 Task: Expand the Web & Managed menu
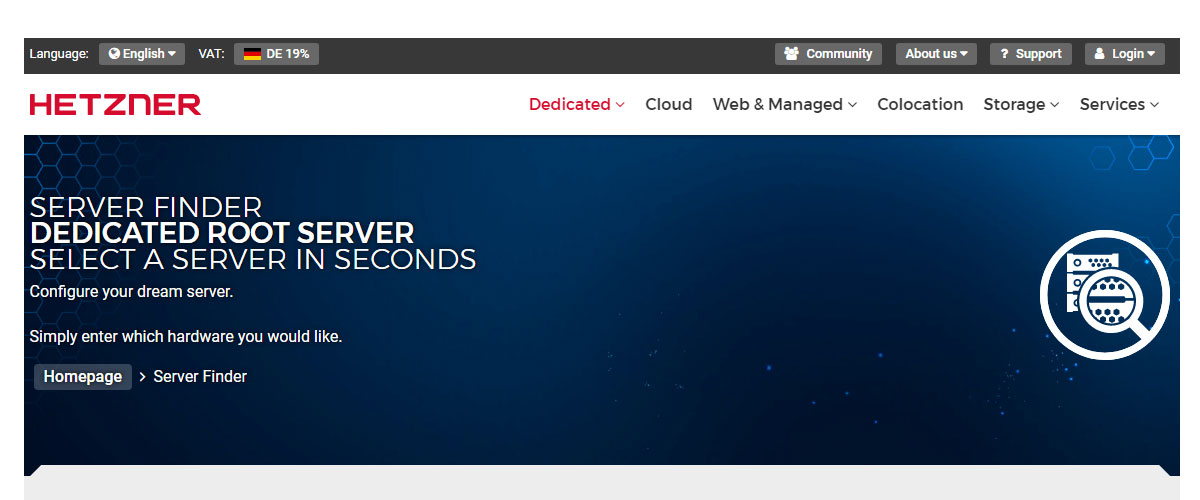[785, 104]
